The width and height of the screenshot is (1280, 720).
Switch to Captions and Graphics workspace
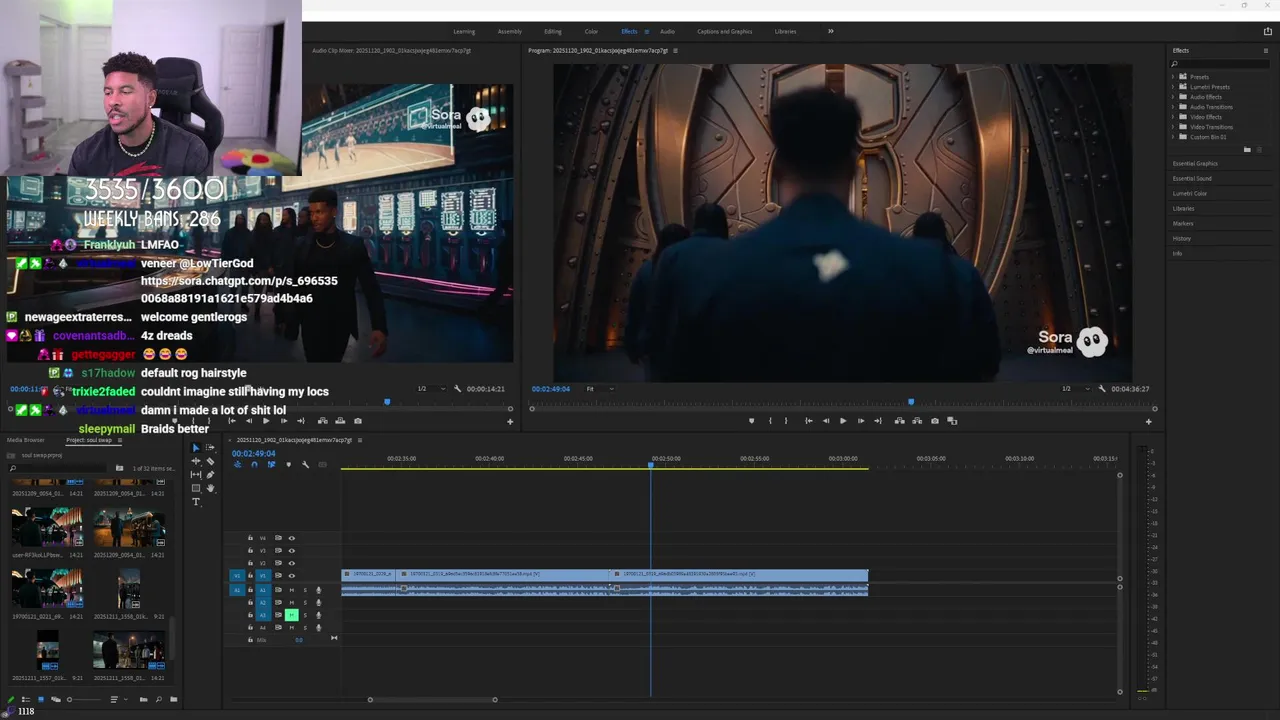pos(724,31)
